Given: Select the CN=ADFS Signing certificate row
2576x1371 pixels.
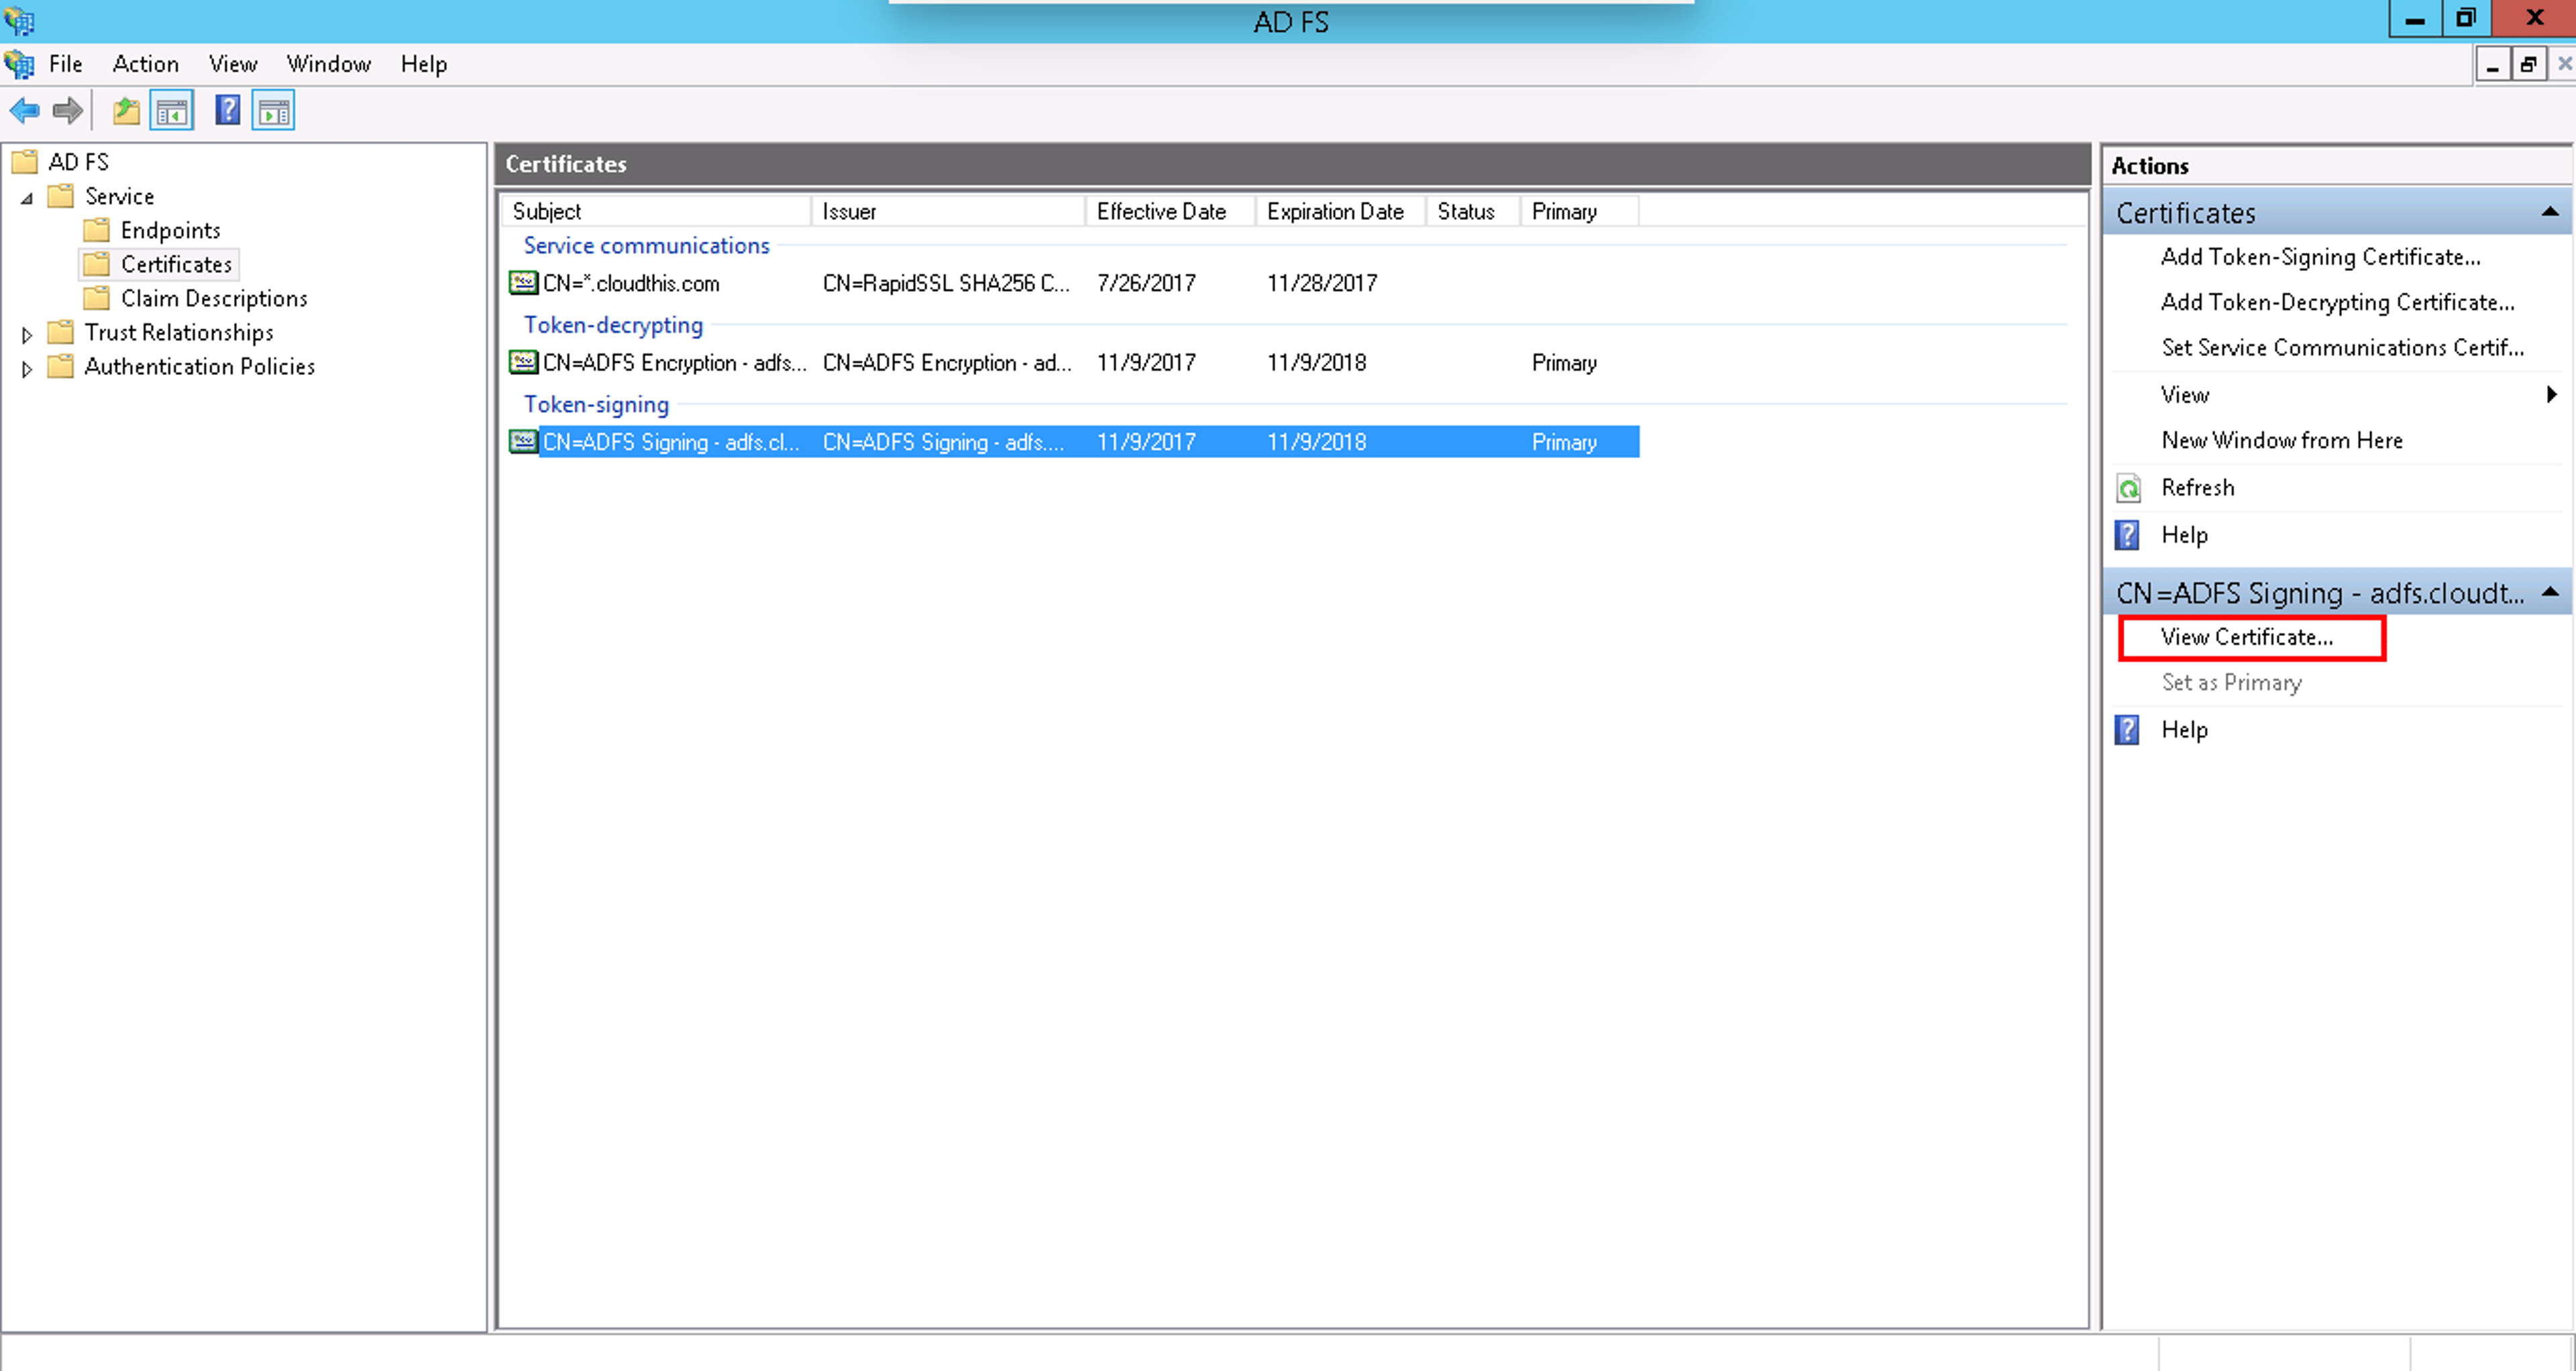Looking at the screenshot, I should coord(1073,441).
